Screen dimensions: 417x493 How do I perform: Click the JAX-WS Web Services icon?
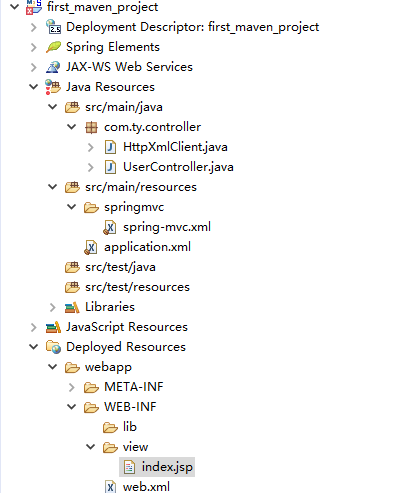(53, 67)
